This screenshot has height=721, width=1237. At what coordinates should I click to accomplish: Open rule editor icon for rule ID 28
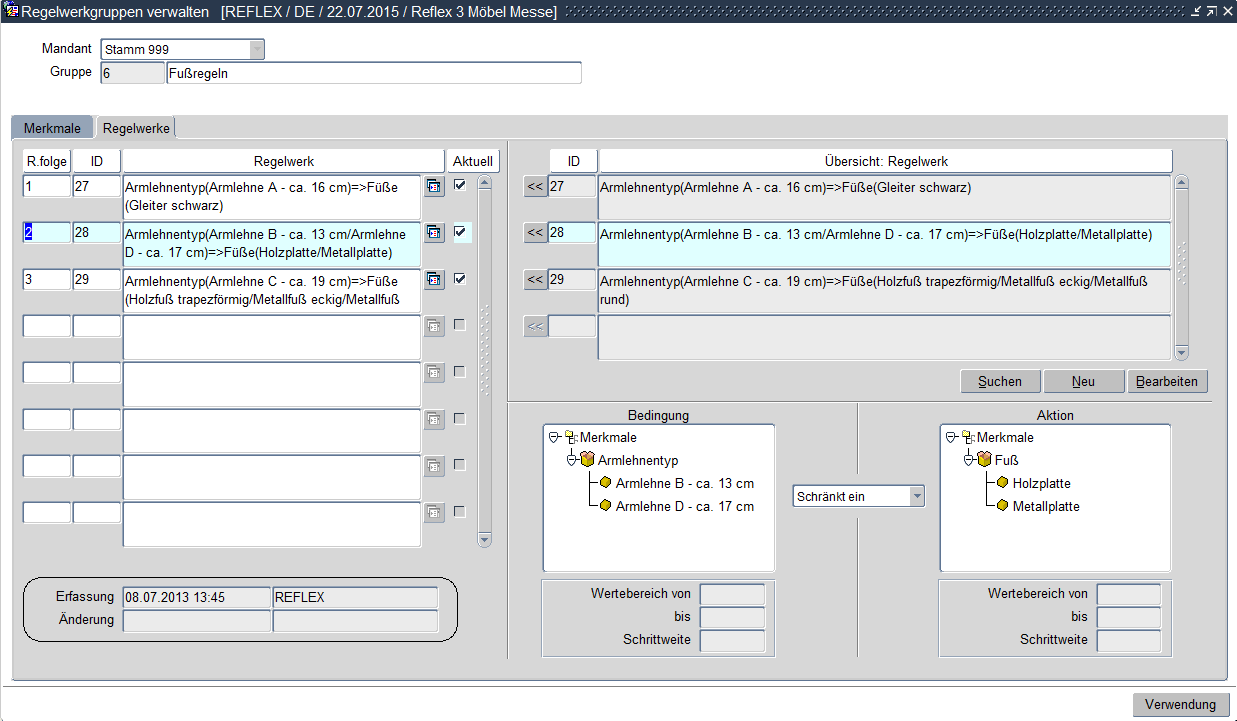[x=434, y=232]
